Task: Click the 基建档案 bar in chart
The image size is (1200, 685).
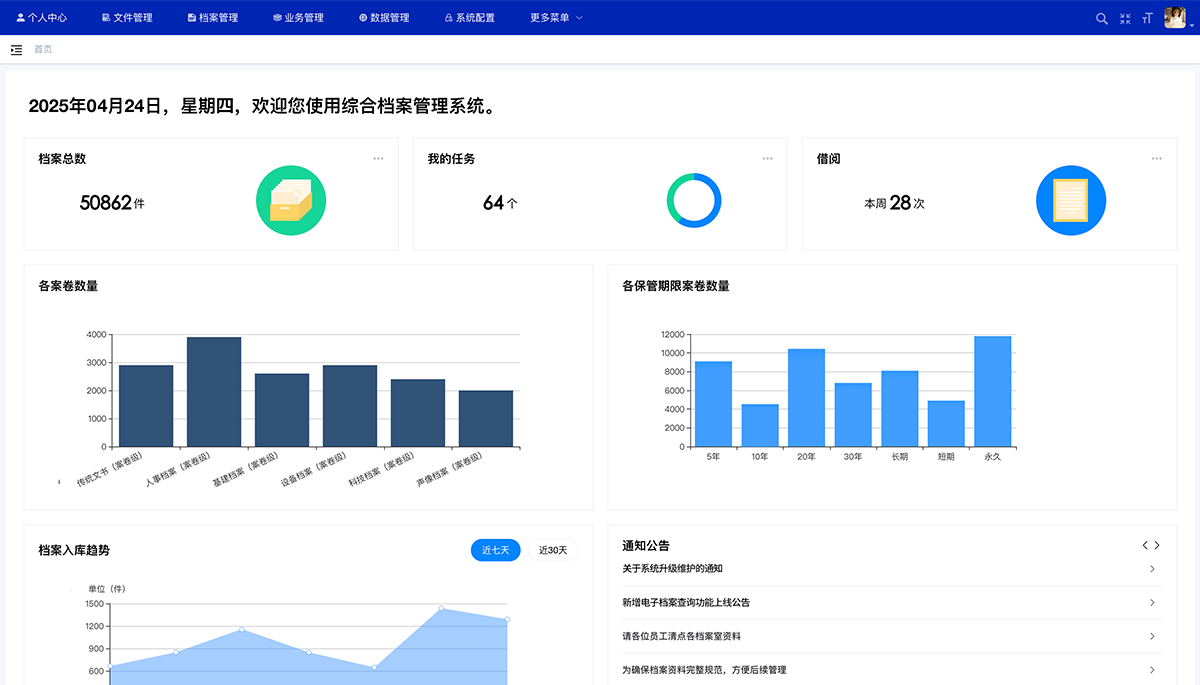Action: [x=282, y=410]
